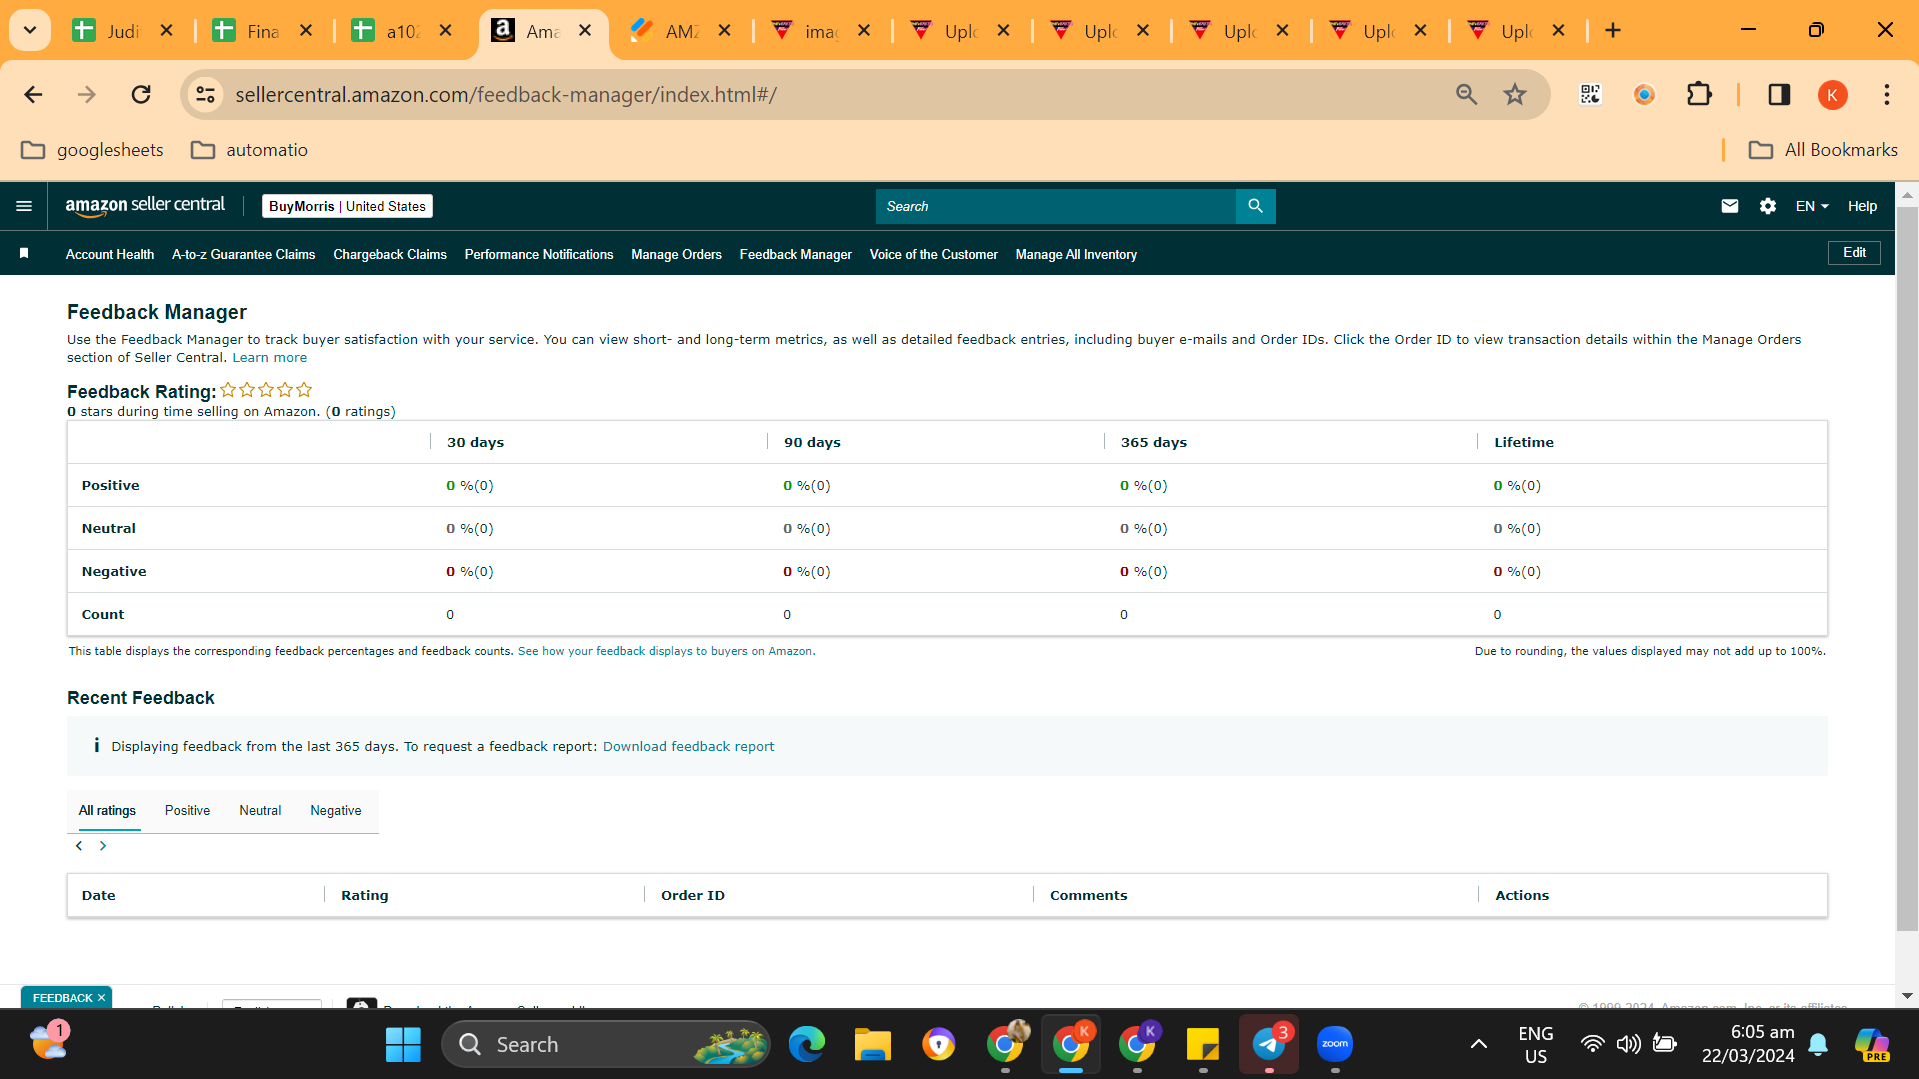Open Sticky Notes from taskbar
1919x1079 pixels.
1203,1044
